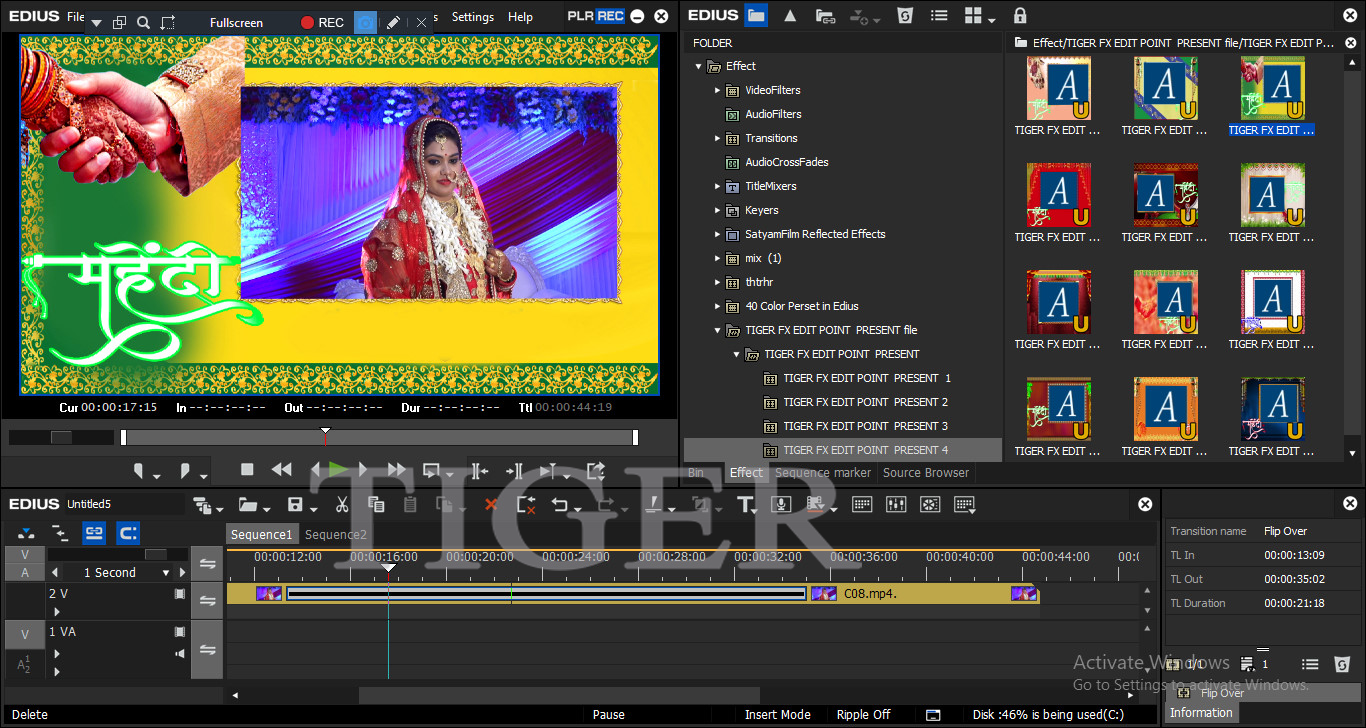
Task: Play the preview with the green Play button
Action: tap(339, 469)
